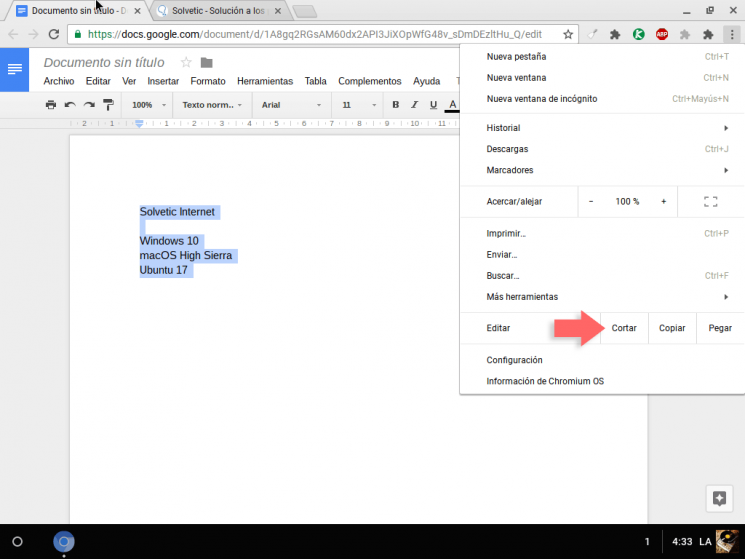Toggle bold formatting

(395, 104)
